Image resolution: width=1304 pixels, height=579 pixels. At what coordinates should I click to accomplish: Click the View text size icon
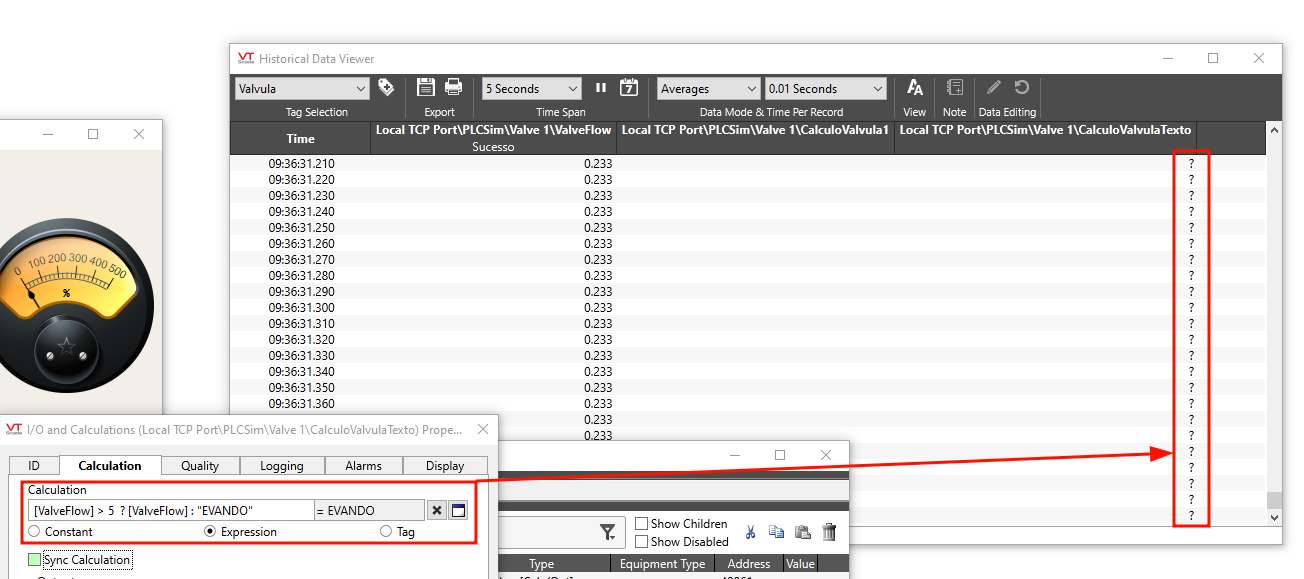(914, 88)
